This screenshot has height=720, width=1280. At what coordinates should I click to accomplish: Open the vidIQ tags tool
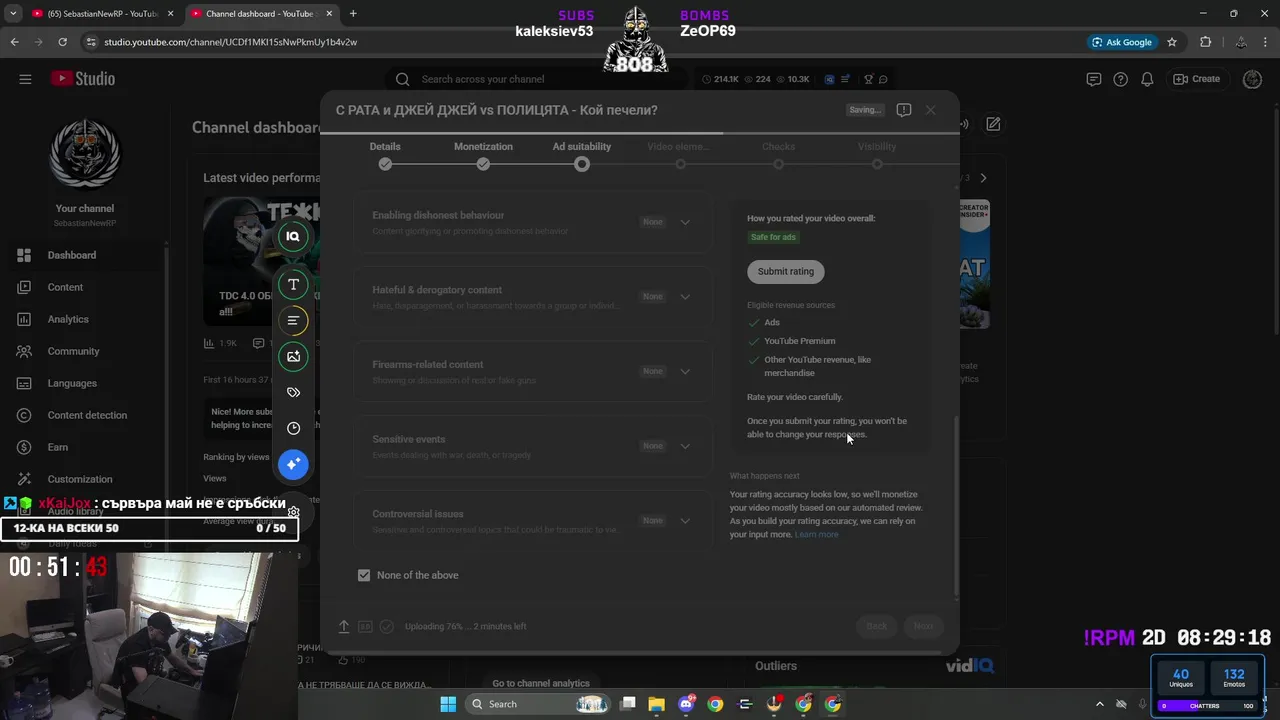coord(293,393)
